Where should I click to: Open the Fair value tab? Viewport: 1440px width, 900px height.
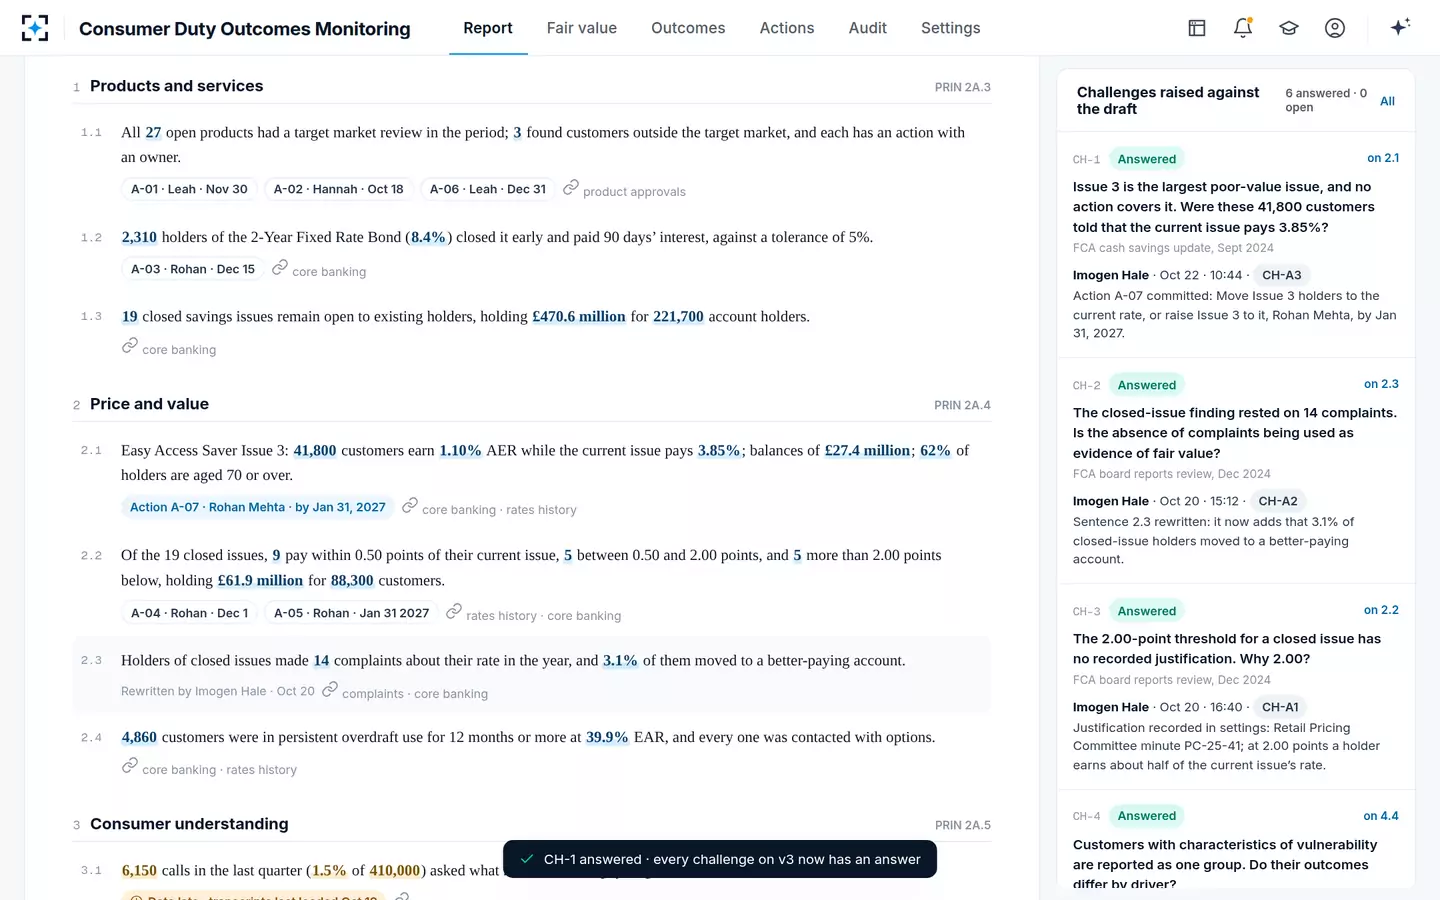pos(582,28)
